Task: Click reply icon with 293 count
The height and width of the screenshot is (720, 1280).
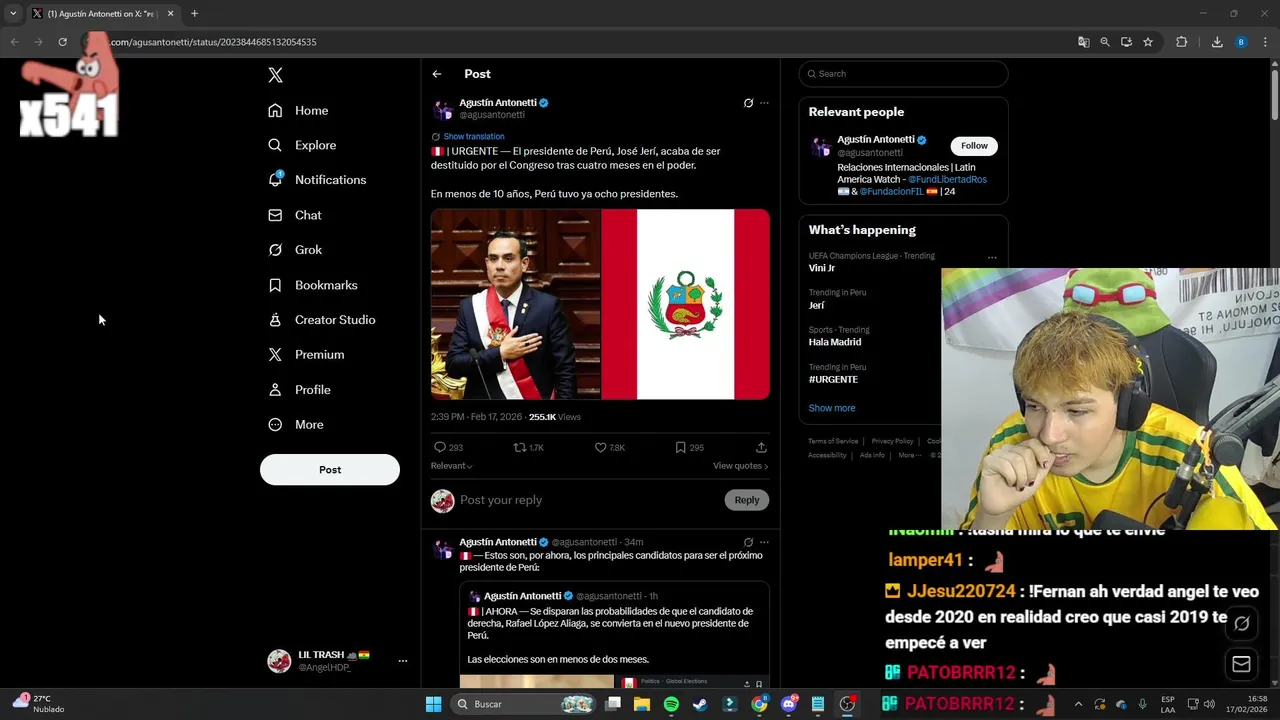Action: 448,447
